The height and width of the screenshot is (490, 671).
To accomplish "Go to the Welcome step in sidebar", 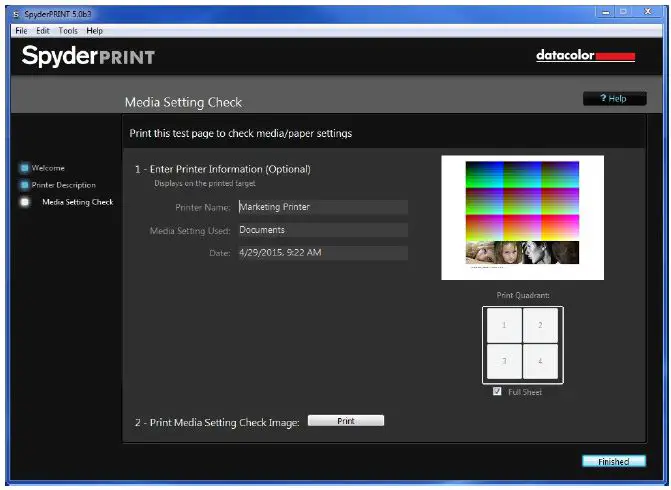I will [x=48, y=168].
